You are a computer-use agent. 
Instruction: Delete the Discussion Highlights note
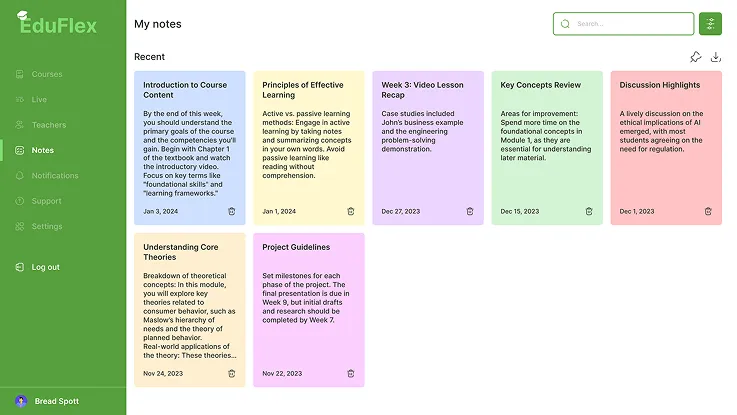click(x=708, y=211)
